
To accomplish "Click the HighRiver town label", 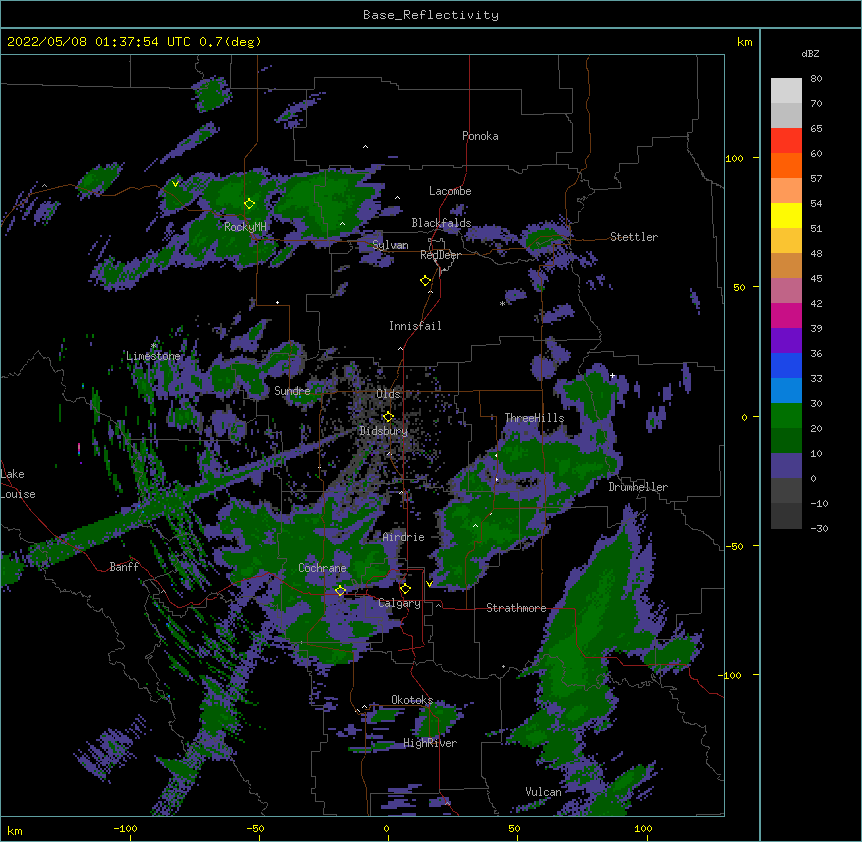I will [x=430, y=743].
